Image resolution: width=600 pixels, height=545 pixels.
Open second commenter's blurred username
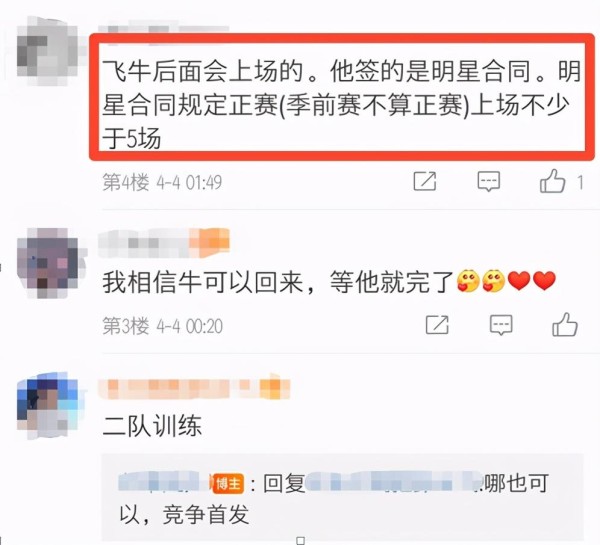pos(163,243)
